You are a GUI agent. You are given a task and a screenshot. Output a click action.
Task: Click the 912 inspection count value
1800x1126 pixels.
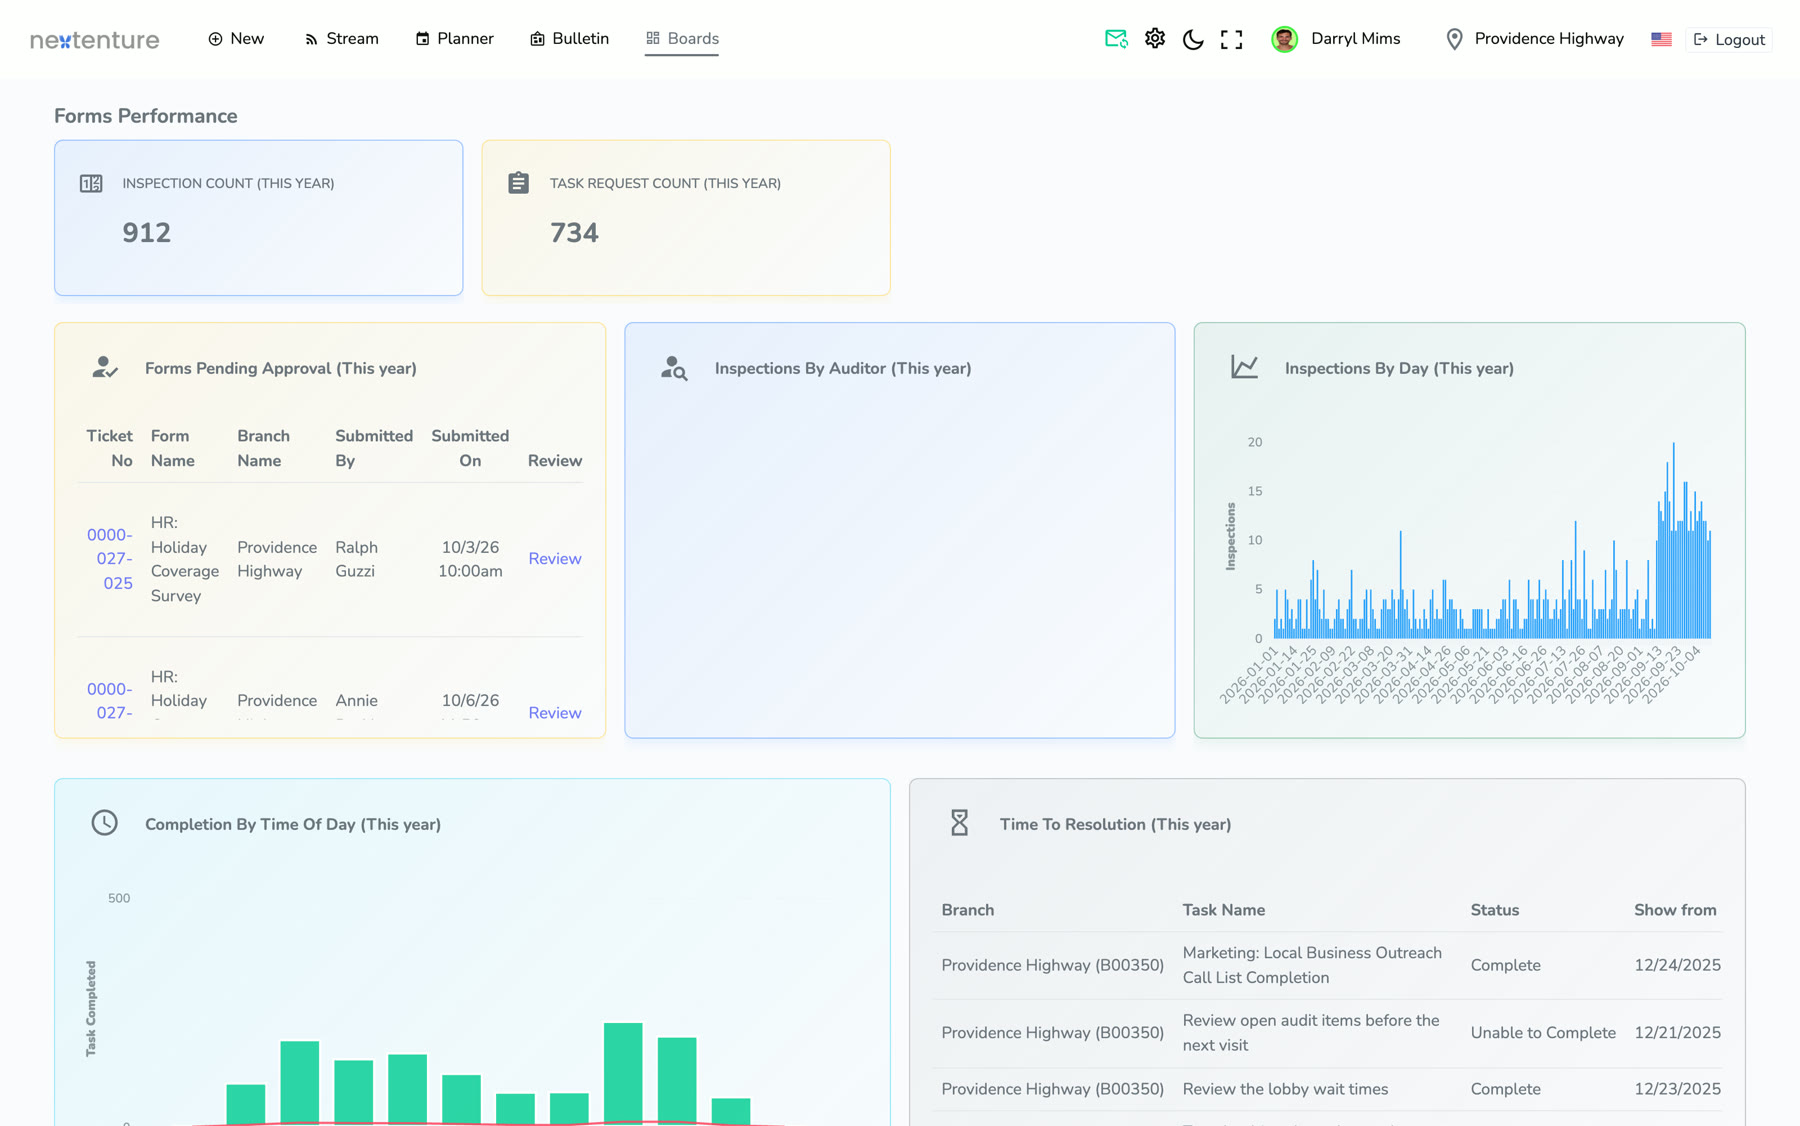[146, 233]
